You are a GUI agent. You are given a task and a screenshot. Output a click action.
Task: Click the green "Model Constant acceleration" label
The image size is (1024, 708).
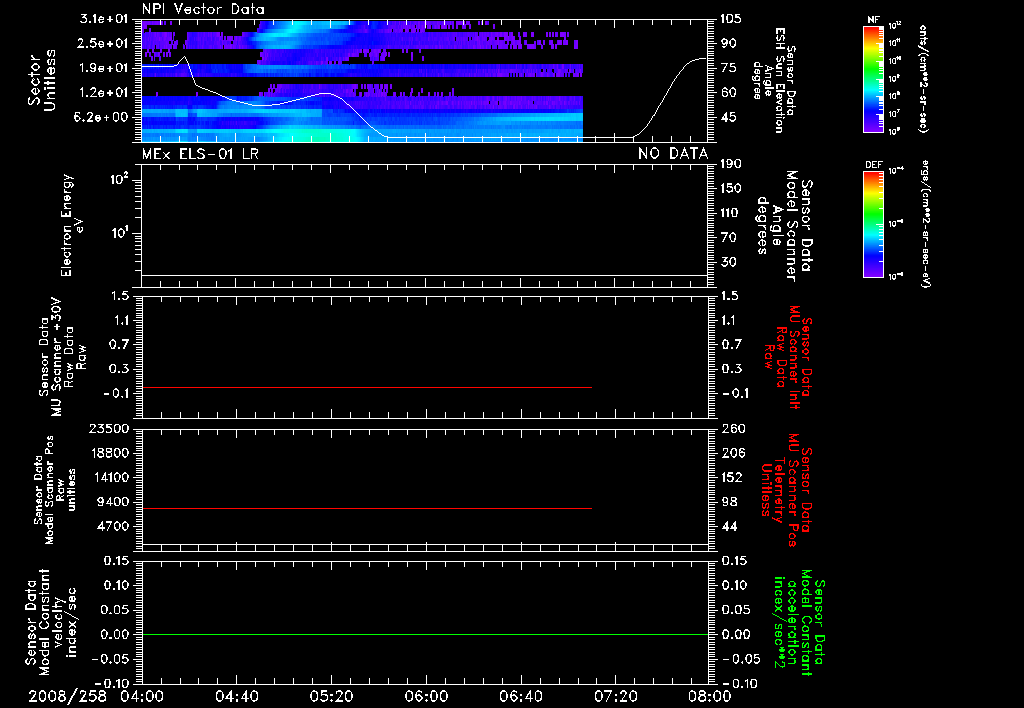tap(800, 623)
